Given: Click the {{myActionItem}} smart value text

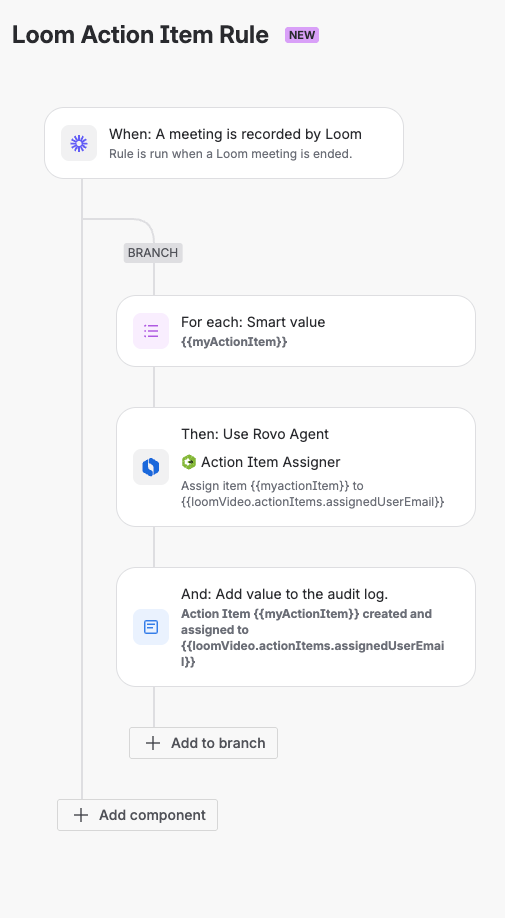Looking at the screenshot, I should (x=234, y=342).
